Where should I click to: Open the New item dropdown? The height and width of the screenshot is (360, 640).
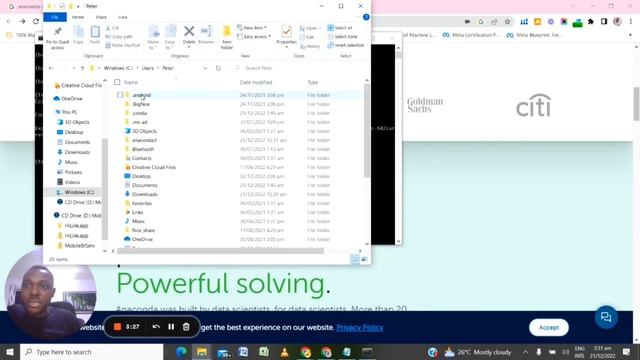coord(252,28)
